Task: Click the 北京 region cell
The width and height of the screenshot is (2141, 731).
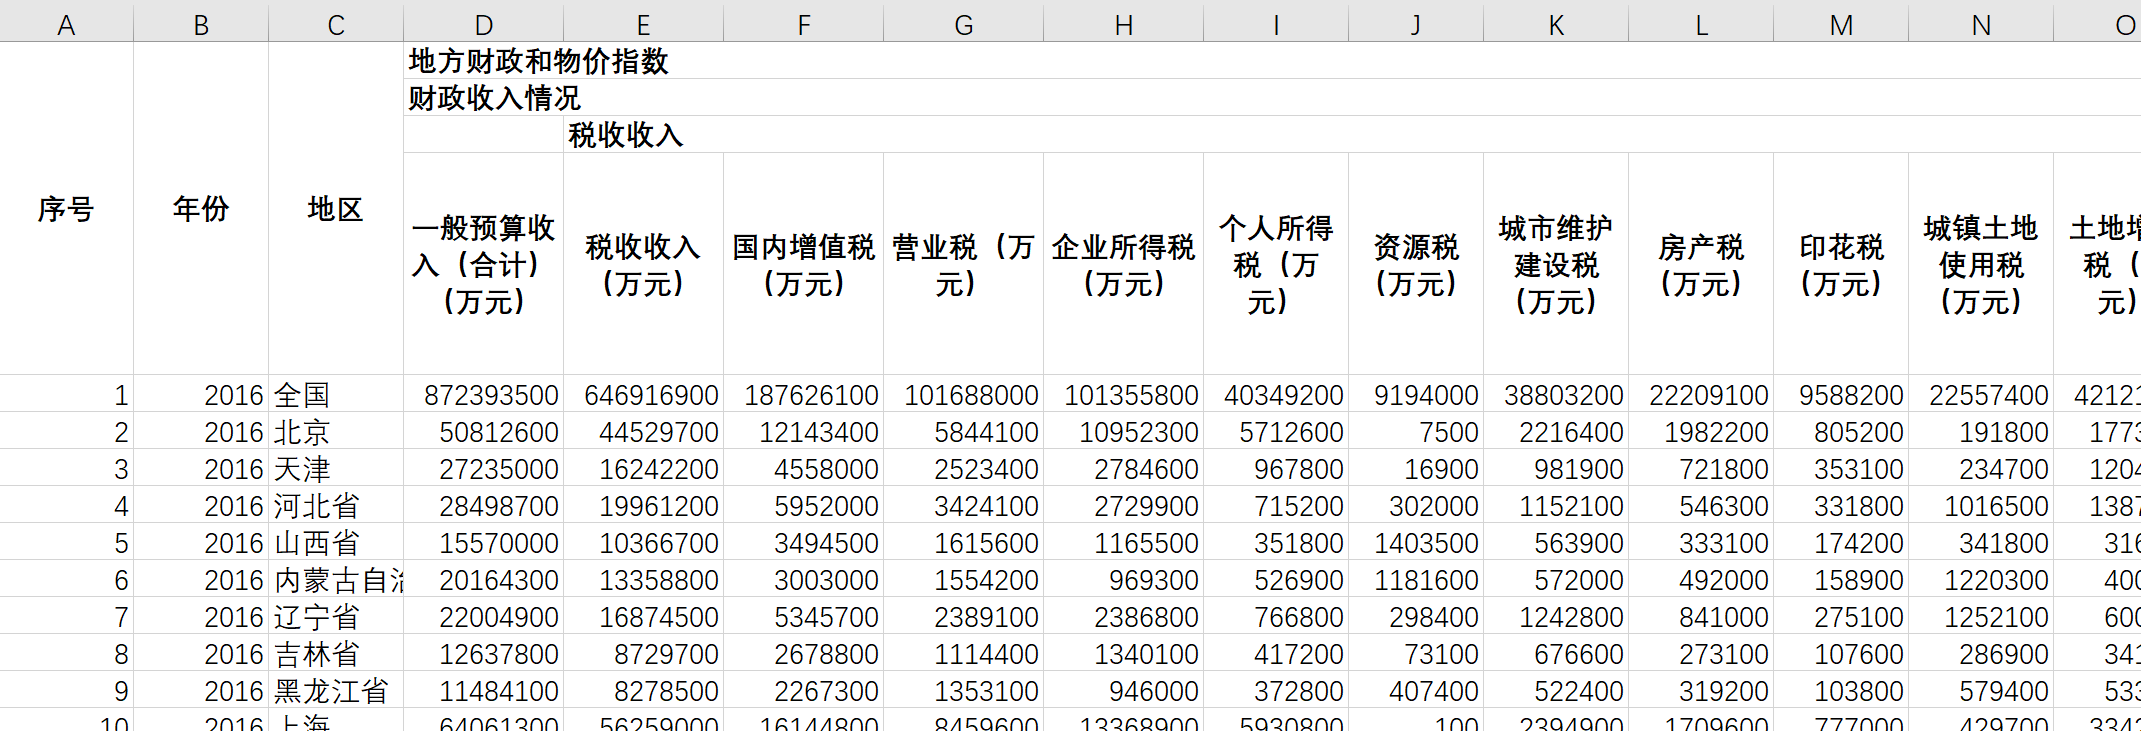Action: pos(336,432)
